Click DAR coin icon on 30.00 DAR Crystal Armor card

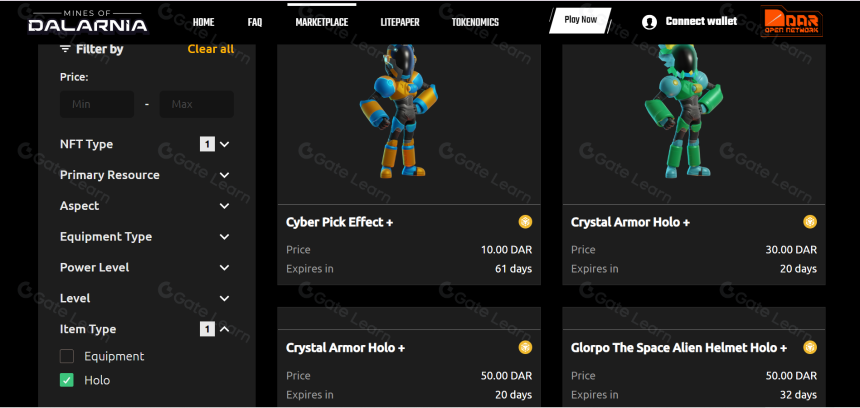(x=810, y=222)
